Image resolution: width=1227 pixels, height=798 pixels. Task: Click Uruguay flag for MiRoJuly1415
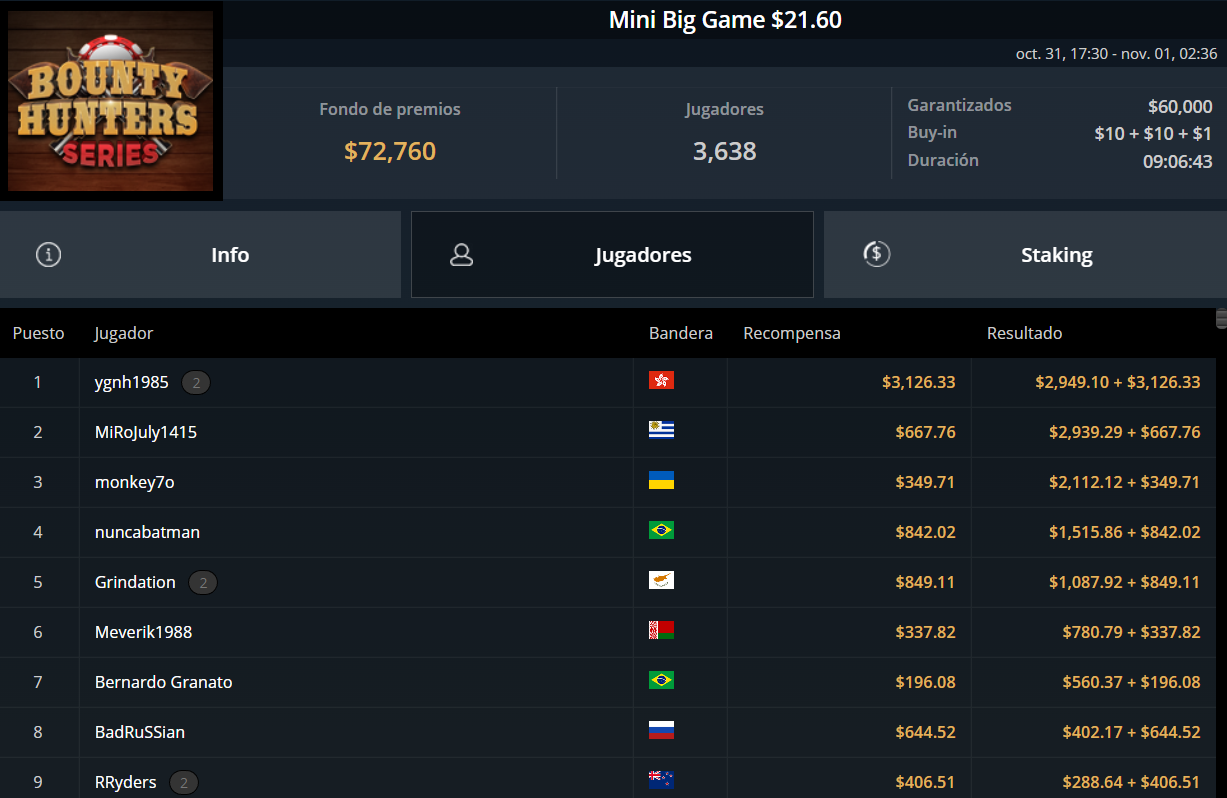click(661, 431)
